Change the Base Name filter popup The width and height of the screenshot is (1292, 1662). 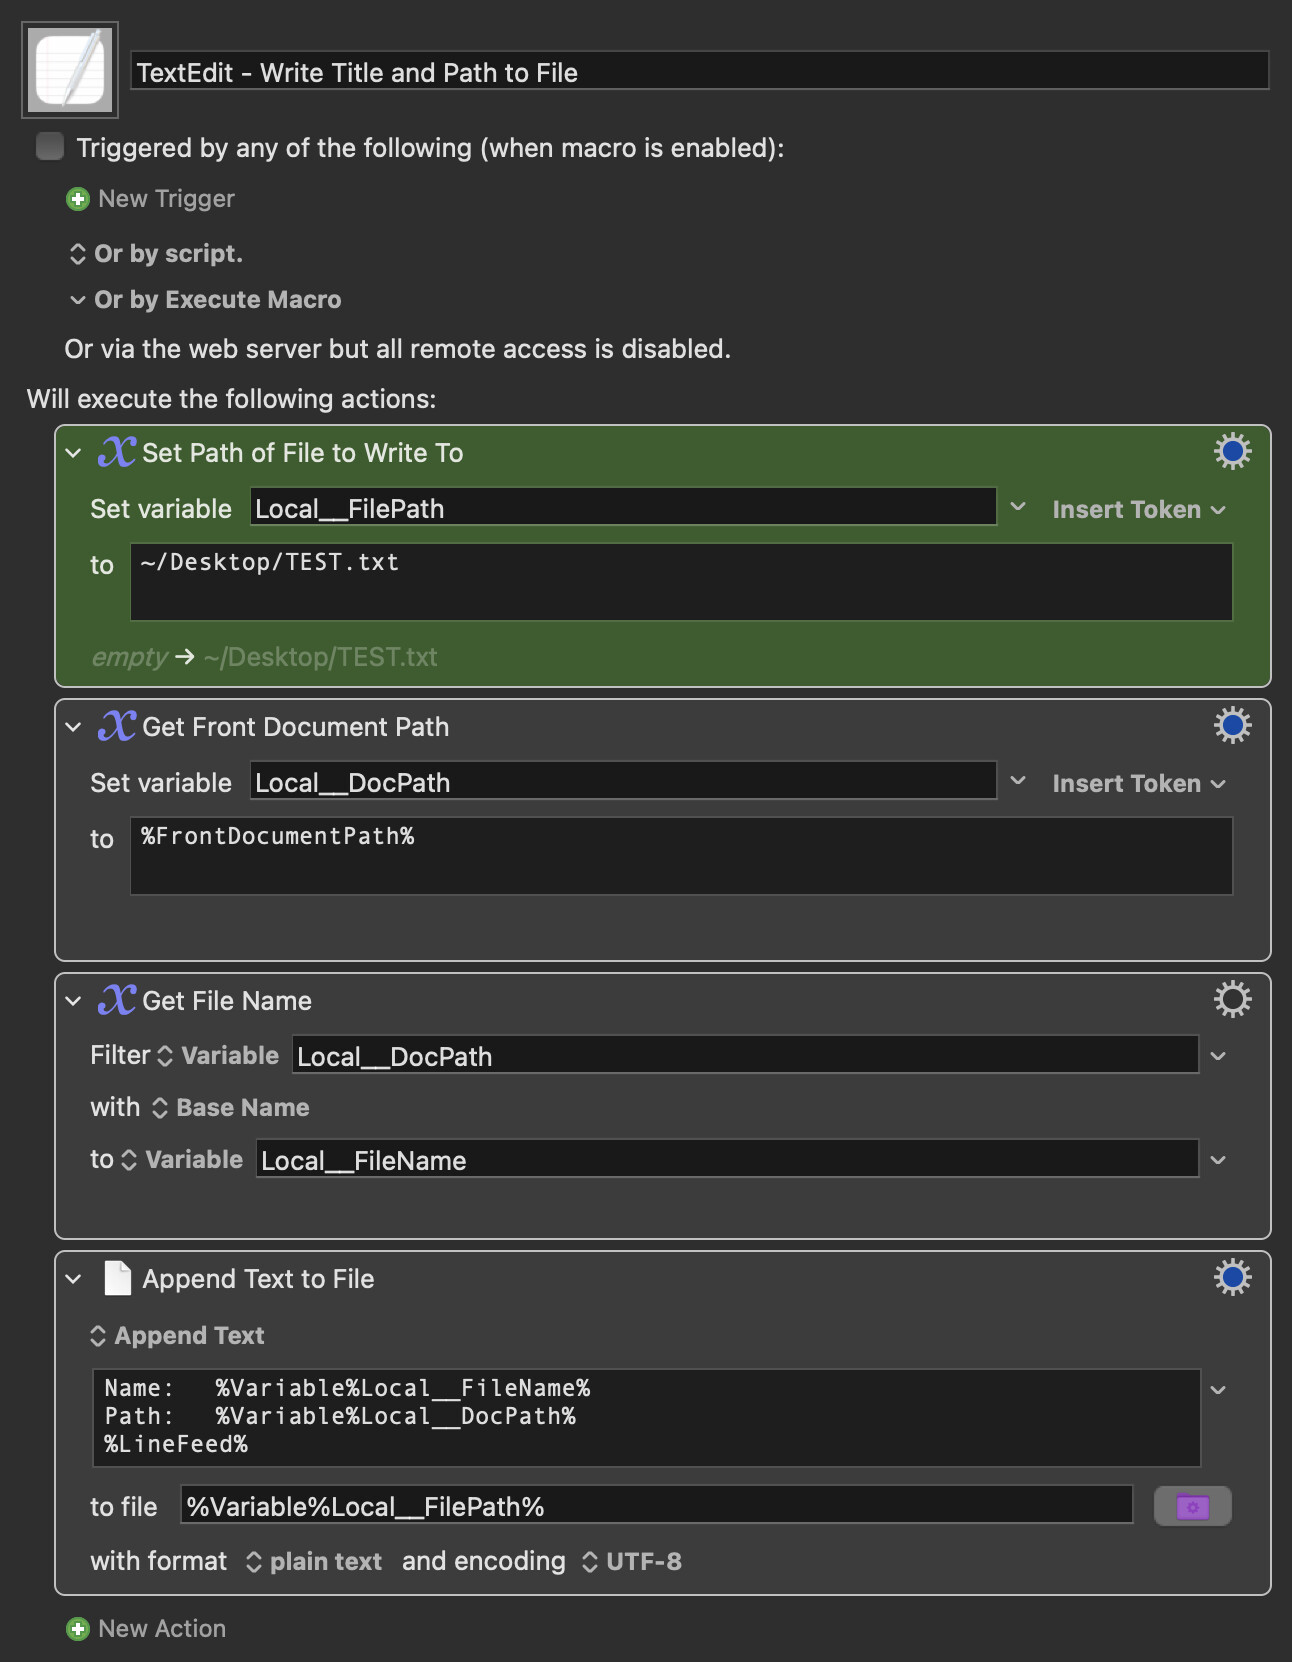(x=231, y=1108)
